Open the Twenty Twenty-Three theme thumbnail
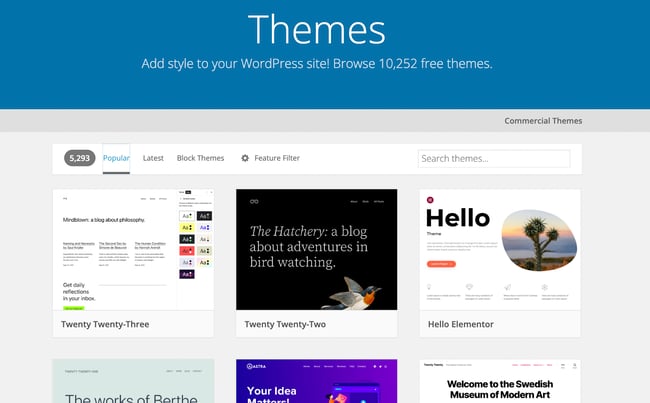This screenshot has height=403, width=650. [x=133, y=250]
